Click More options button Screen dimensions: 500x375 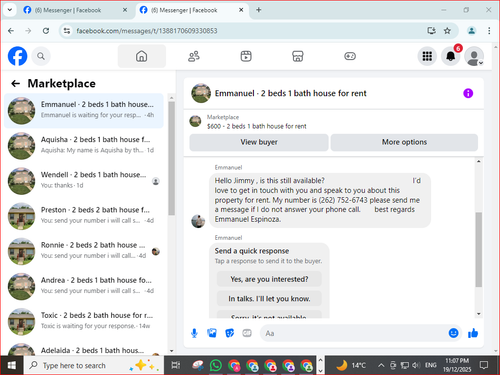pyautogui.click(x=404, y=142)
